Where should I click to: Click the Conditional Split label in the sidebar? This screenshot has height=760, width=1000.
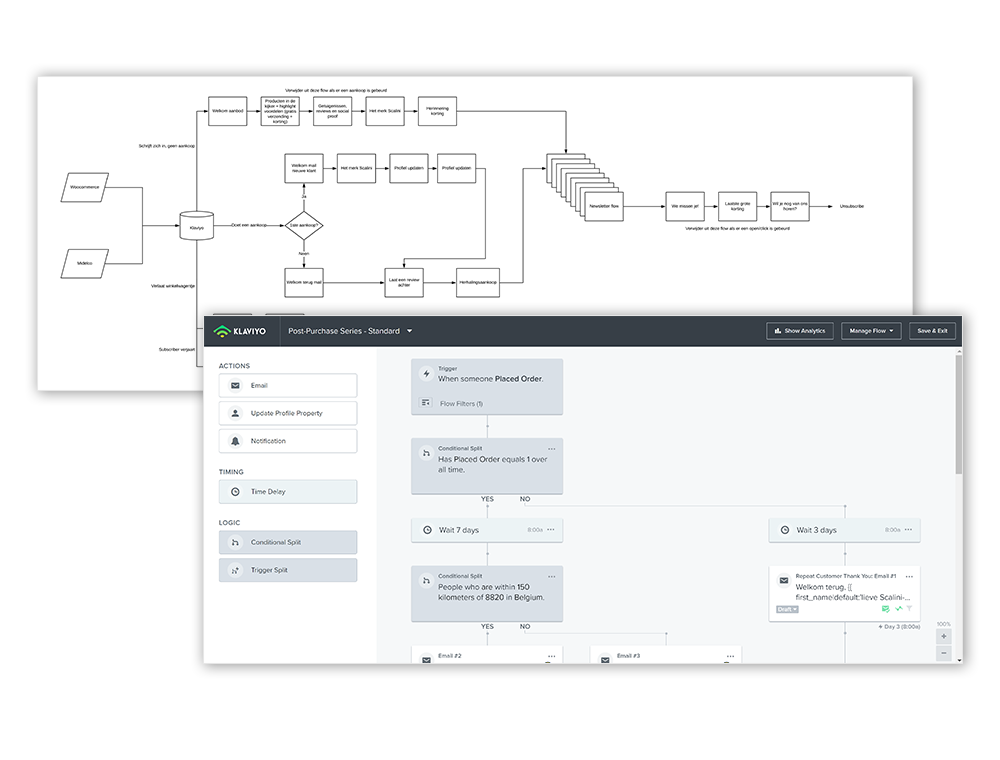tap(276, 543)
